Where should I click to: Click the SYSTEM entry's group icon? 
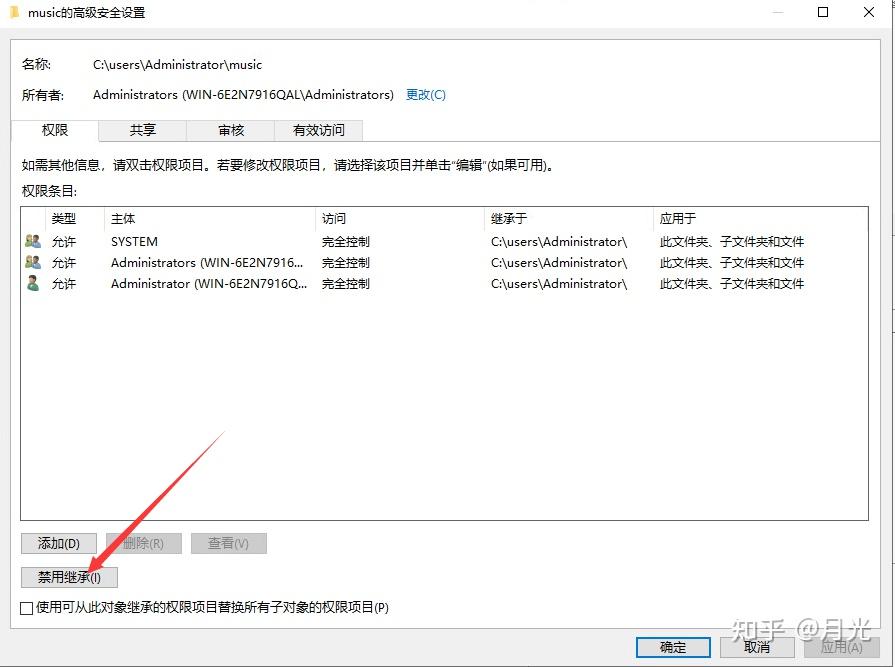coord(31,241)
